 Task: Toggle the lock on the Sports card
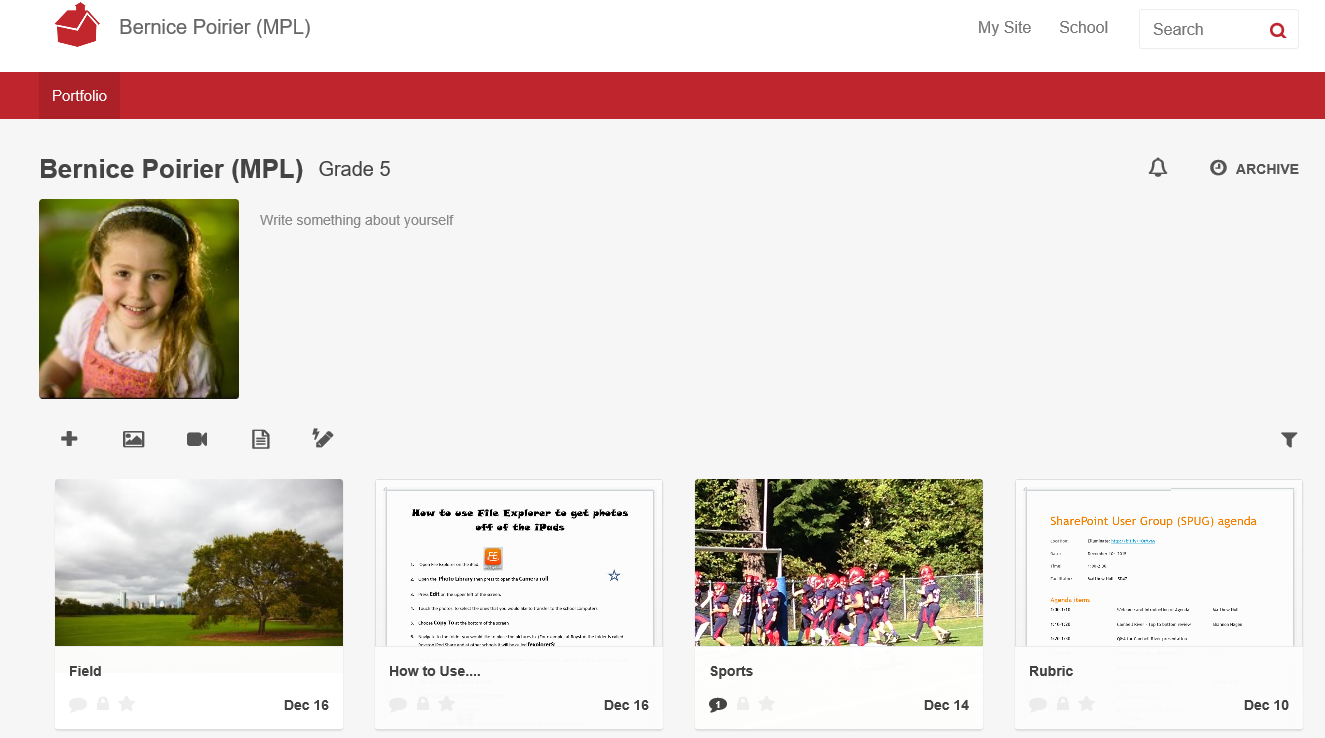[743, 704]
